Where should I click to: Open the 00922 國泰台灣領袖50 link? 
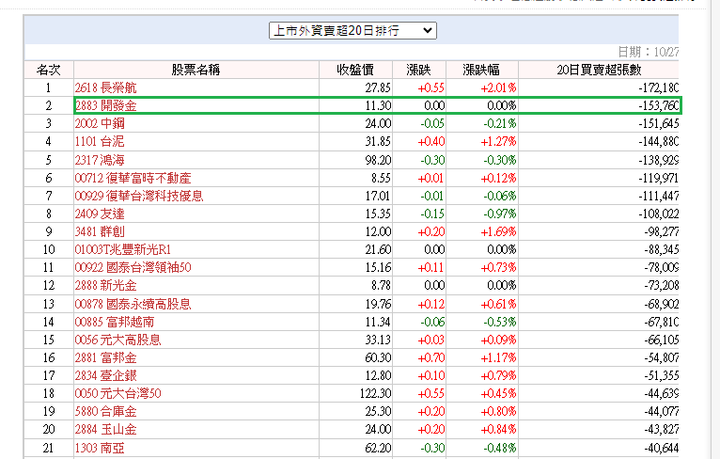(133, 267)
